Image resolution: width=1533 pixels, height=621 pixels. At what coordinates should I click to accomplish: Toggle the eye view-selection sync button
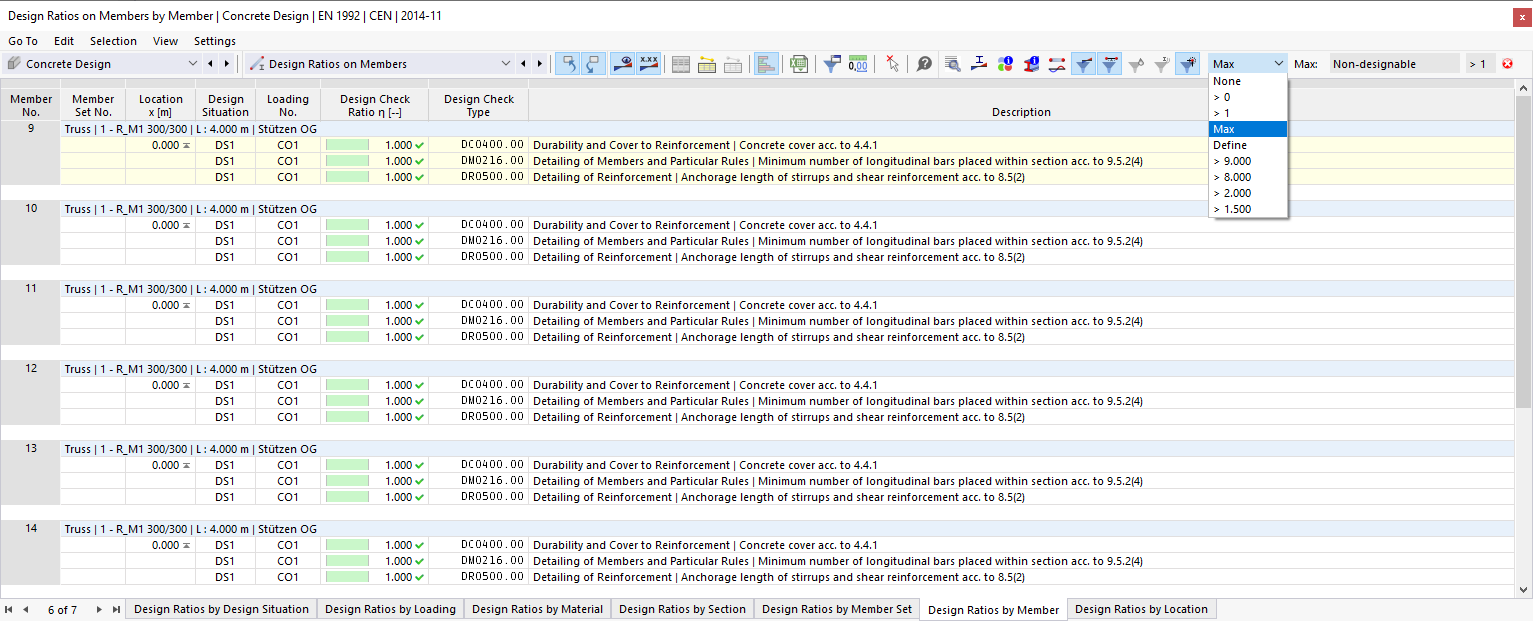tap(622, 64)
